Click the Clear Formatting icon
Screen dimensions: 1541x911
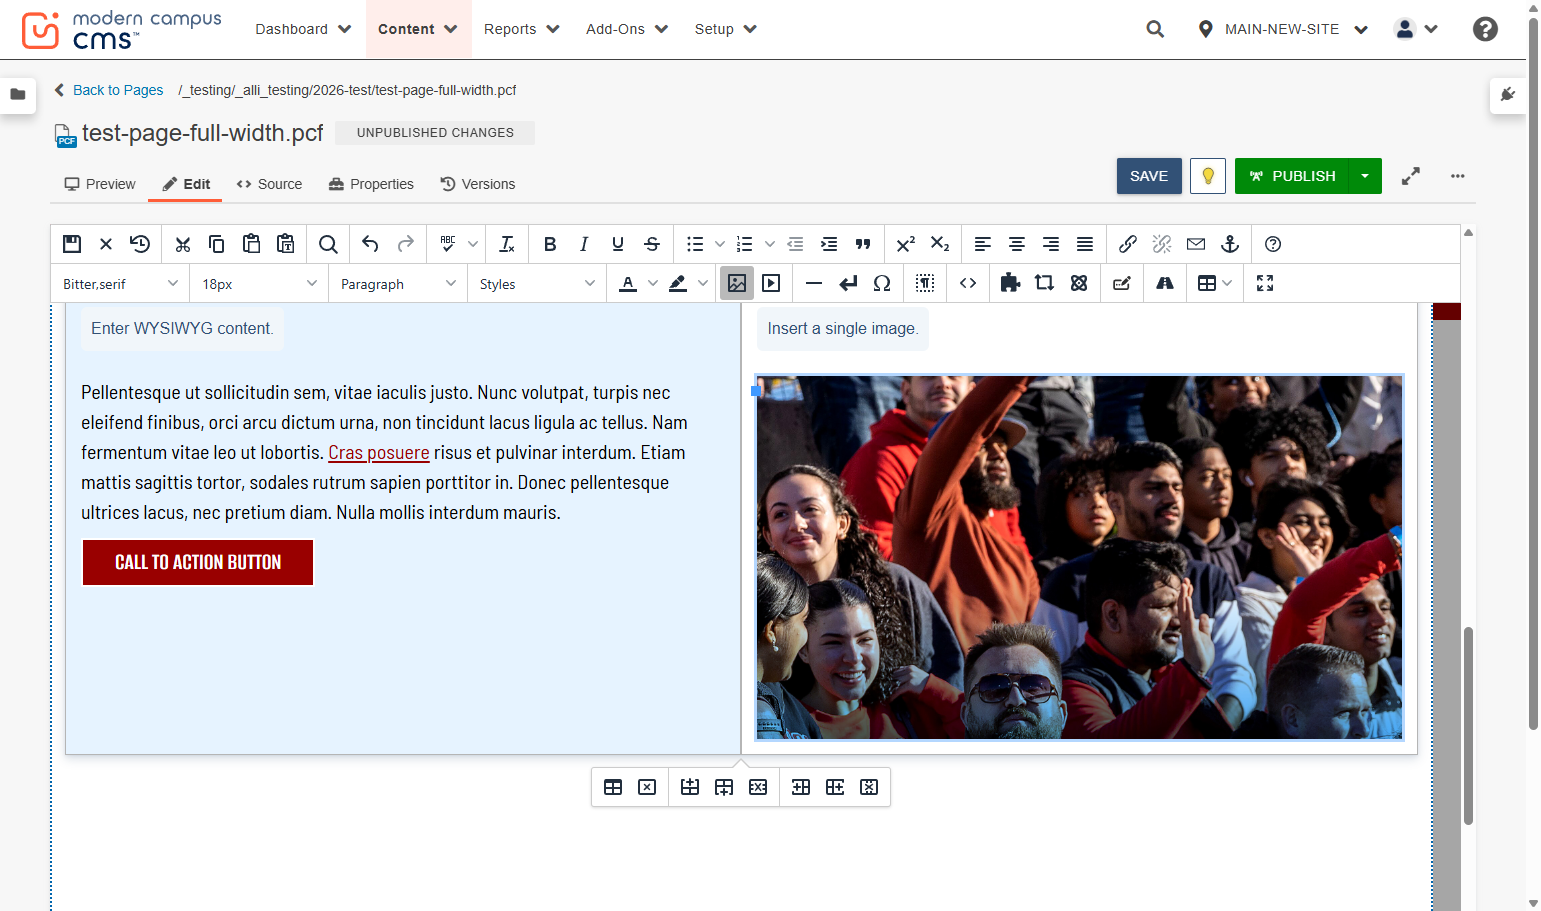[x=507, y=244]
